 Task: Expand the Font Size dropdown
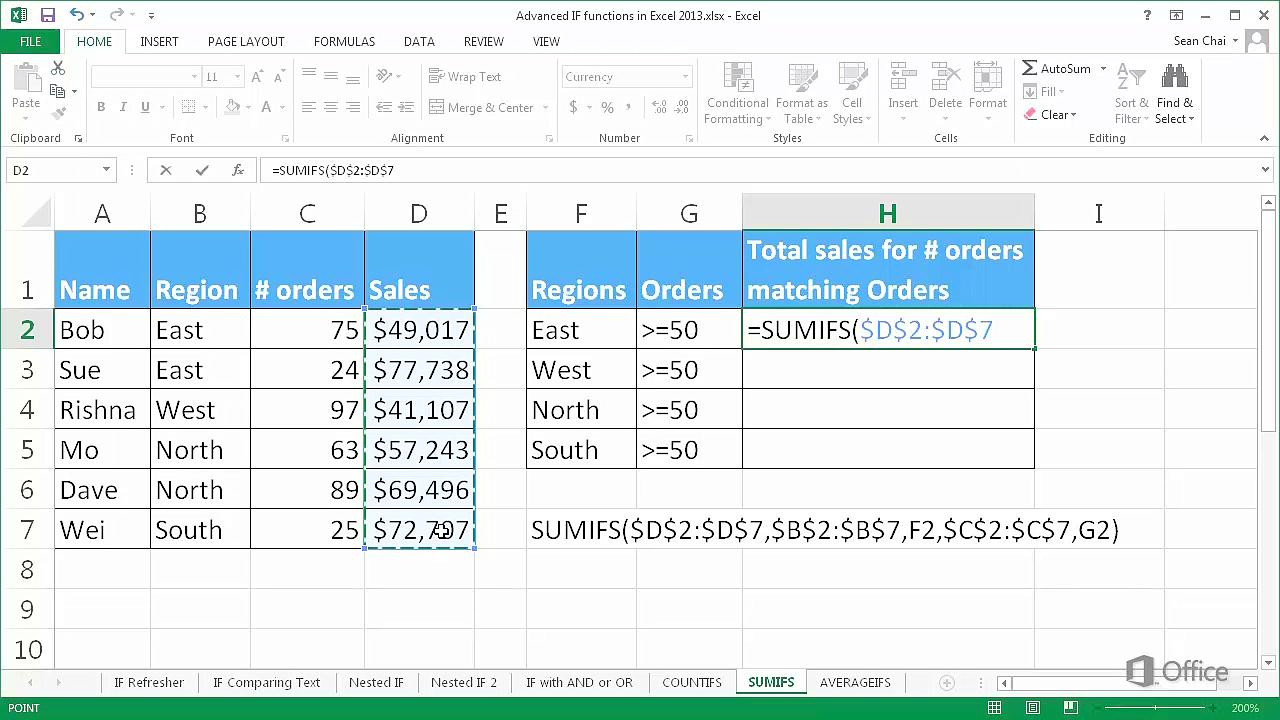click(236, 76)
